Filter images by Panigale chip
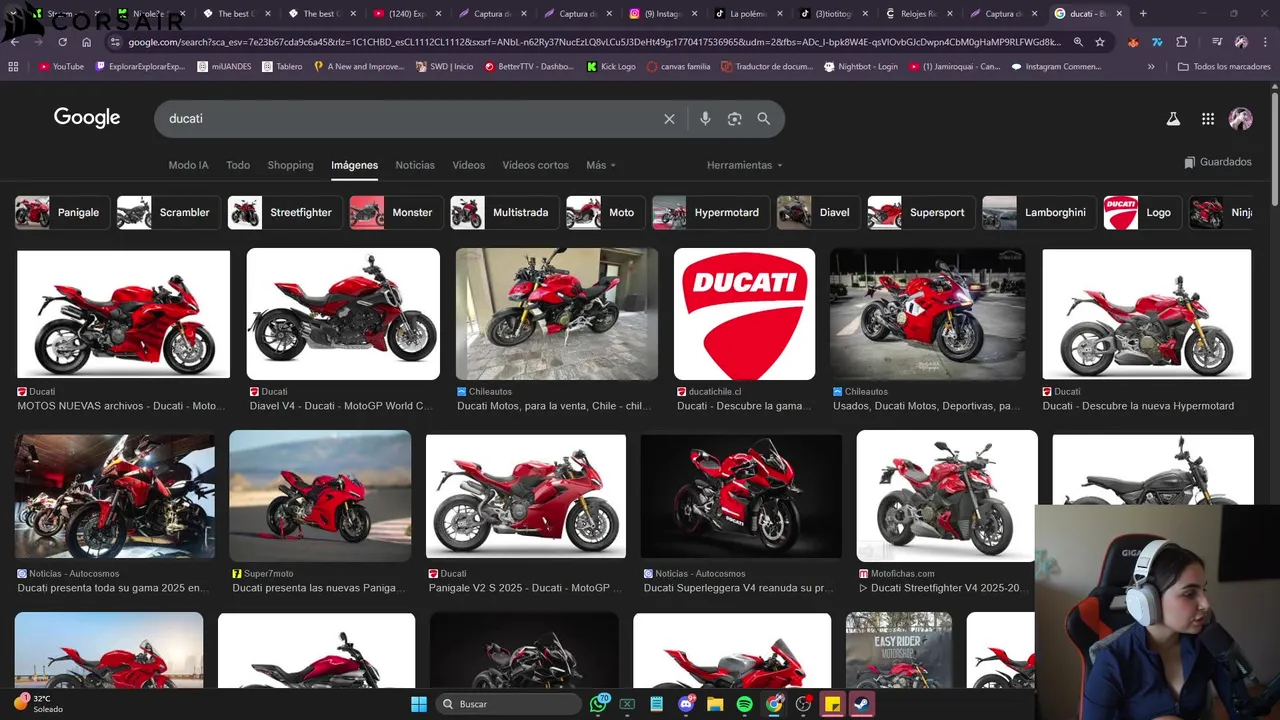This screenshot has height=720, width=1280. (62, 212)
